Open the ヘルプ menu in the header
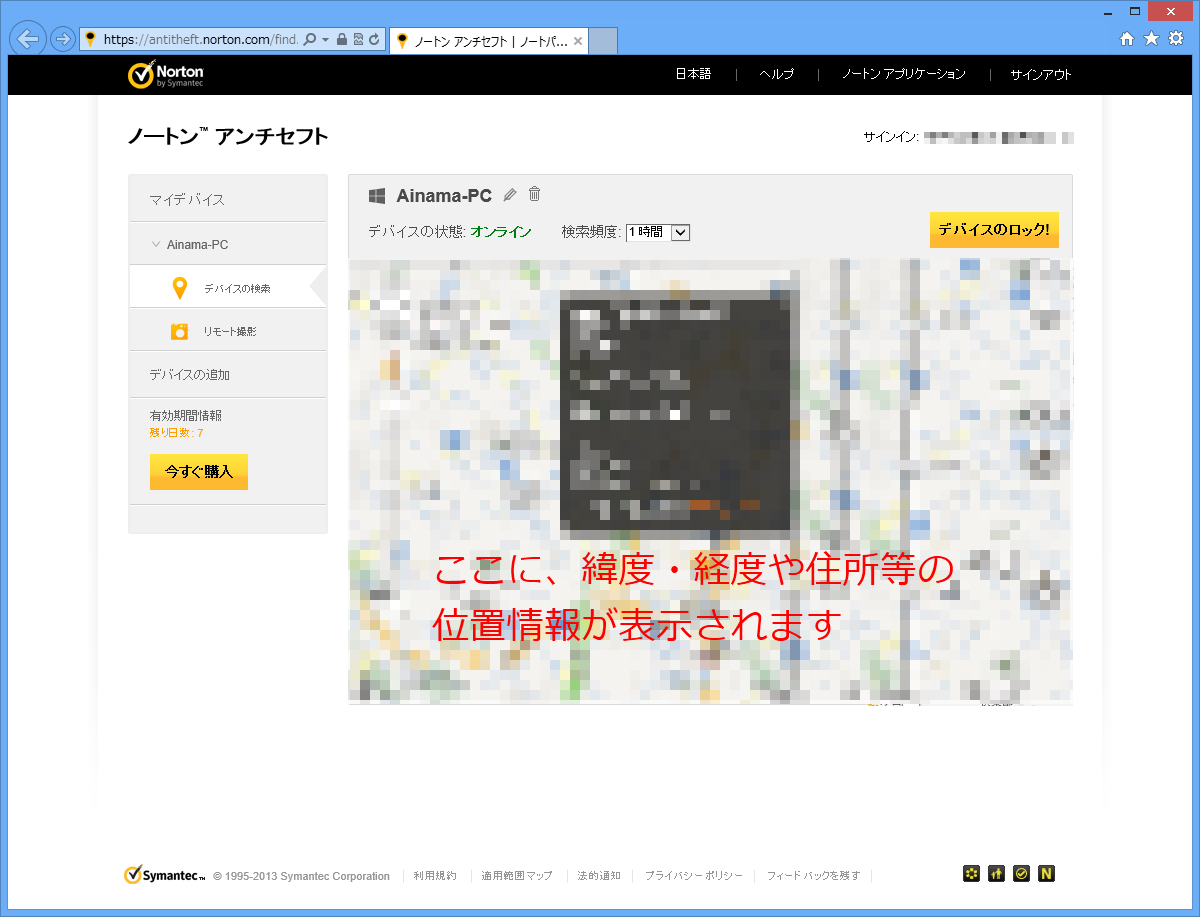The image size is (1200, 917). (776, 74)
